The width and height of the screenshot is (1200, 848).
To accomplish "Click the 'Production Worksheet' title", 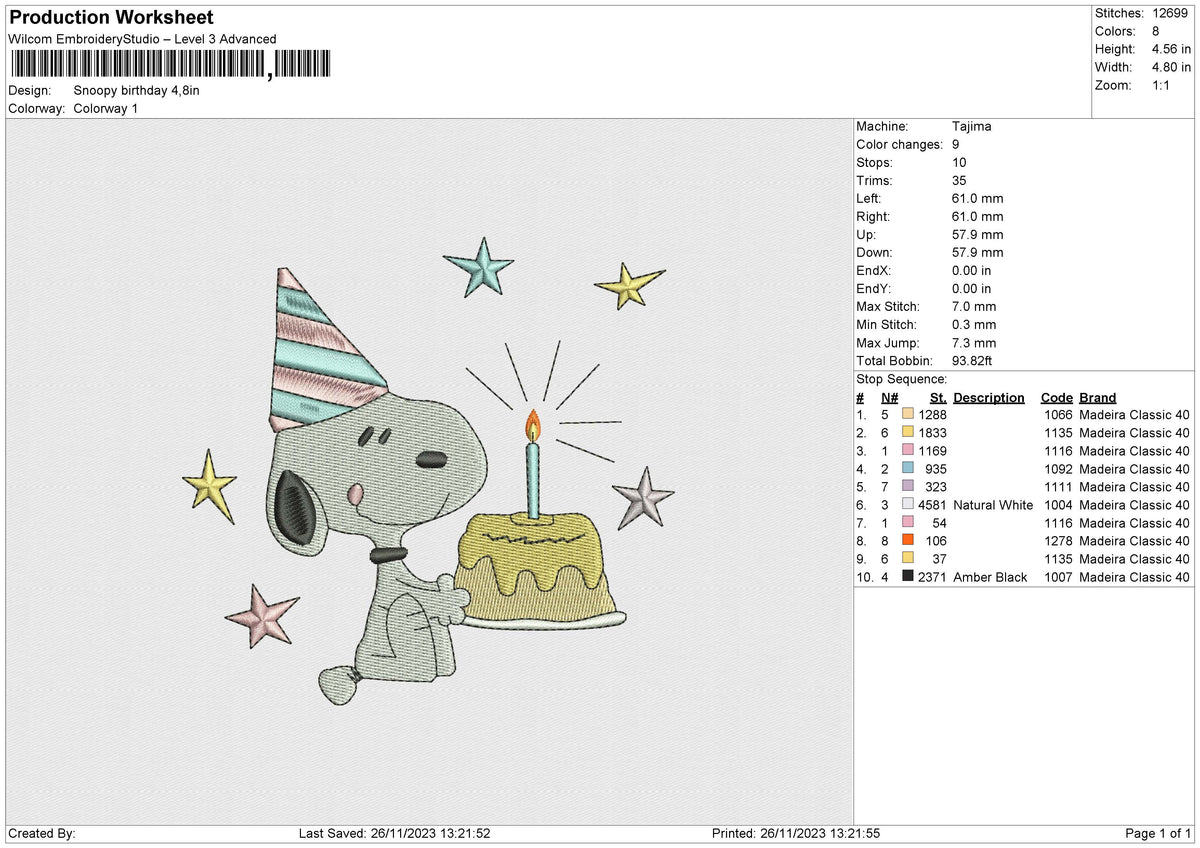I will (x=110, y=18).
